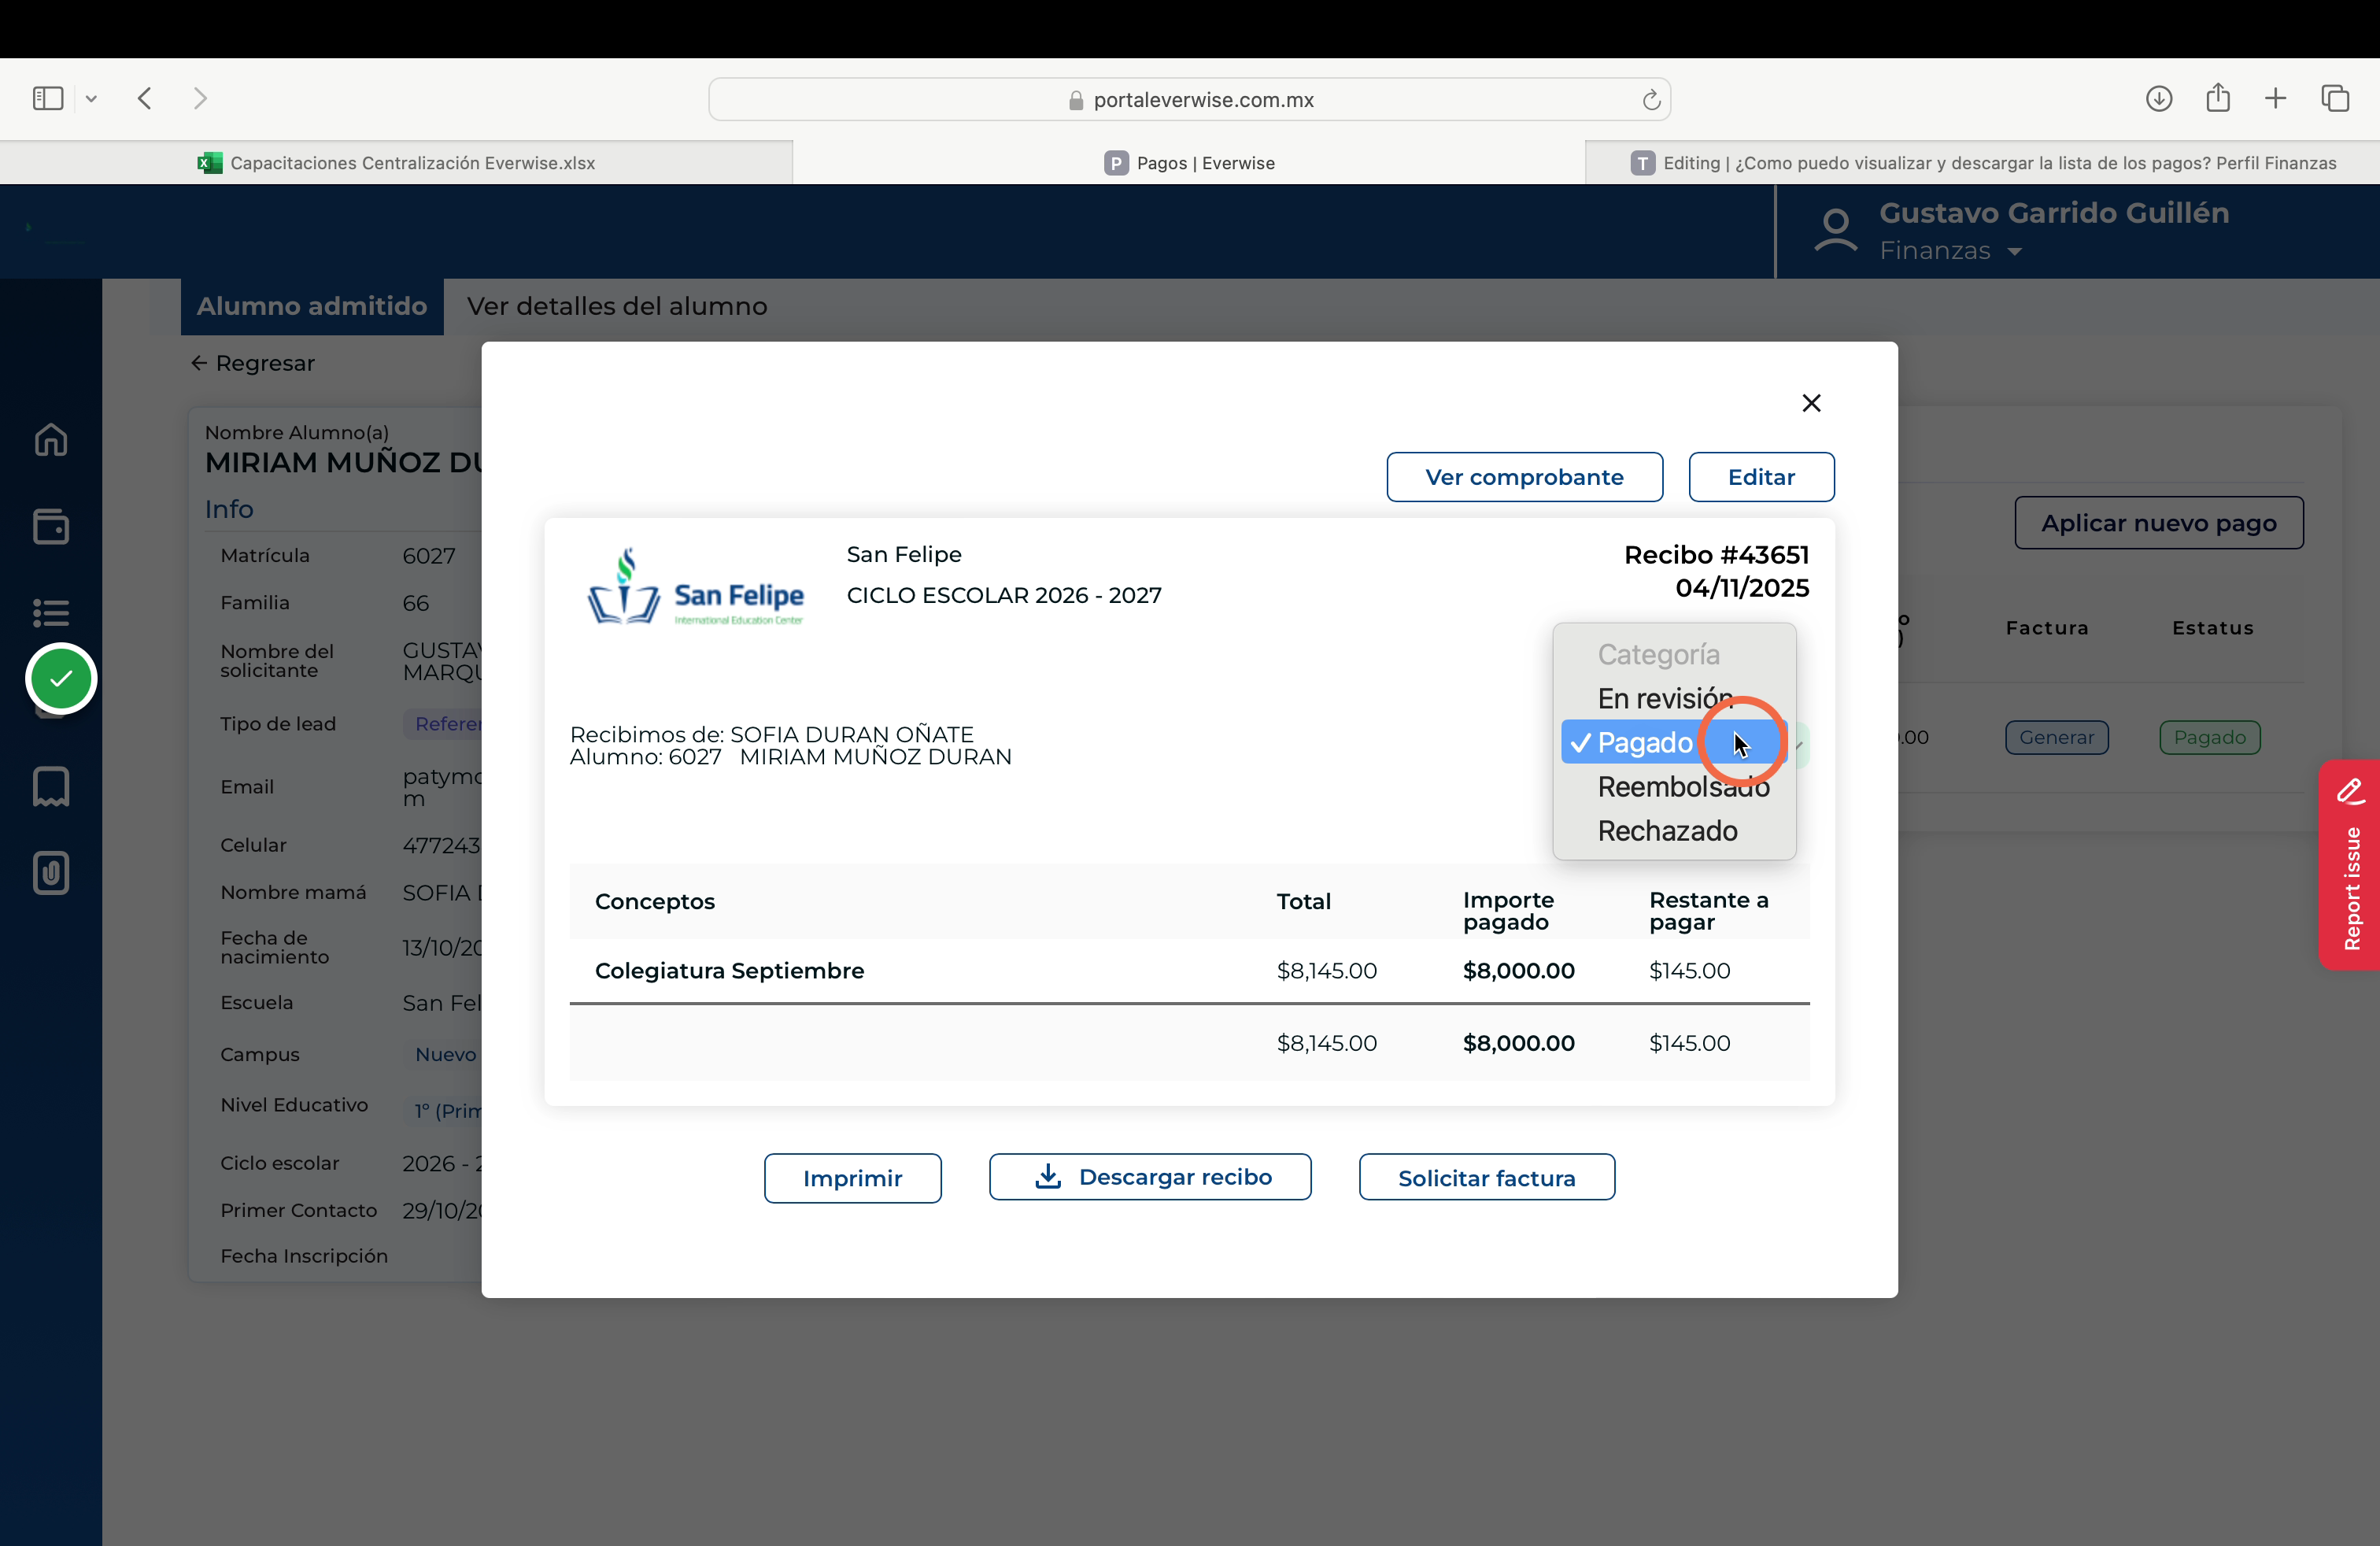Click the Colegiatura Septiembre concept row
The height and width of the screenshot is (1546, 2380).
point(1189,970)
